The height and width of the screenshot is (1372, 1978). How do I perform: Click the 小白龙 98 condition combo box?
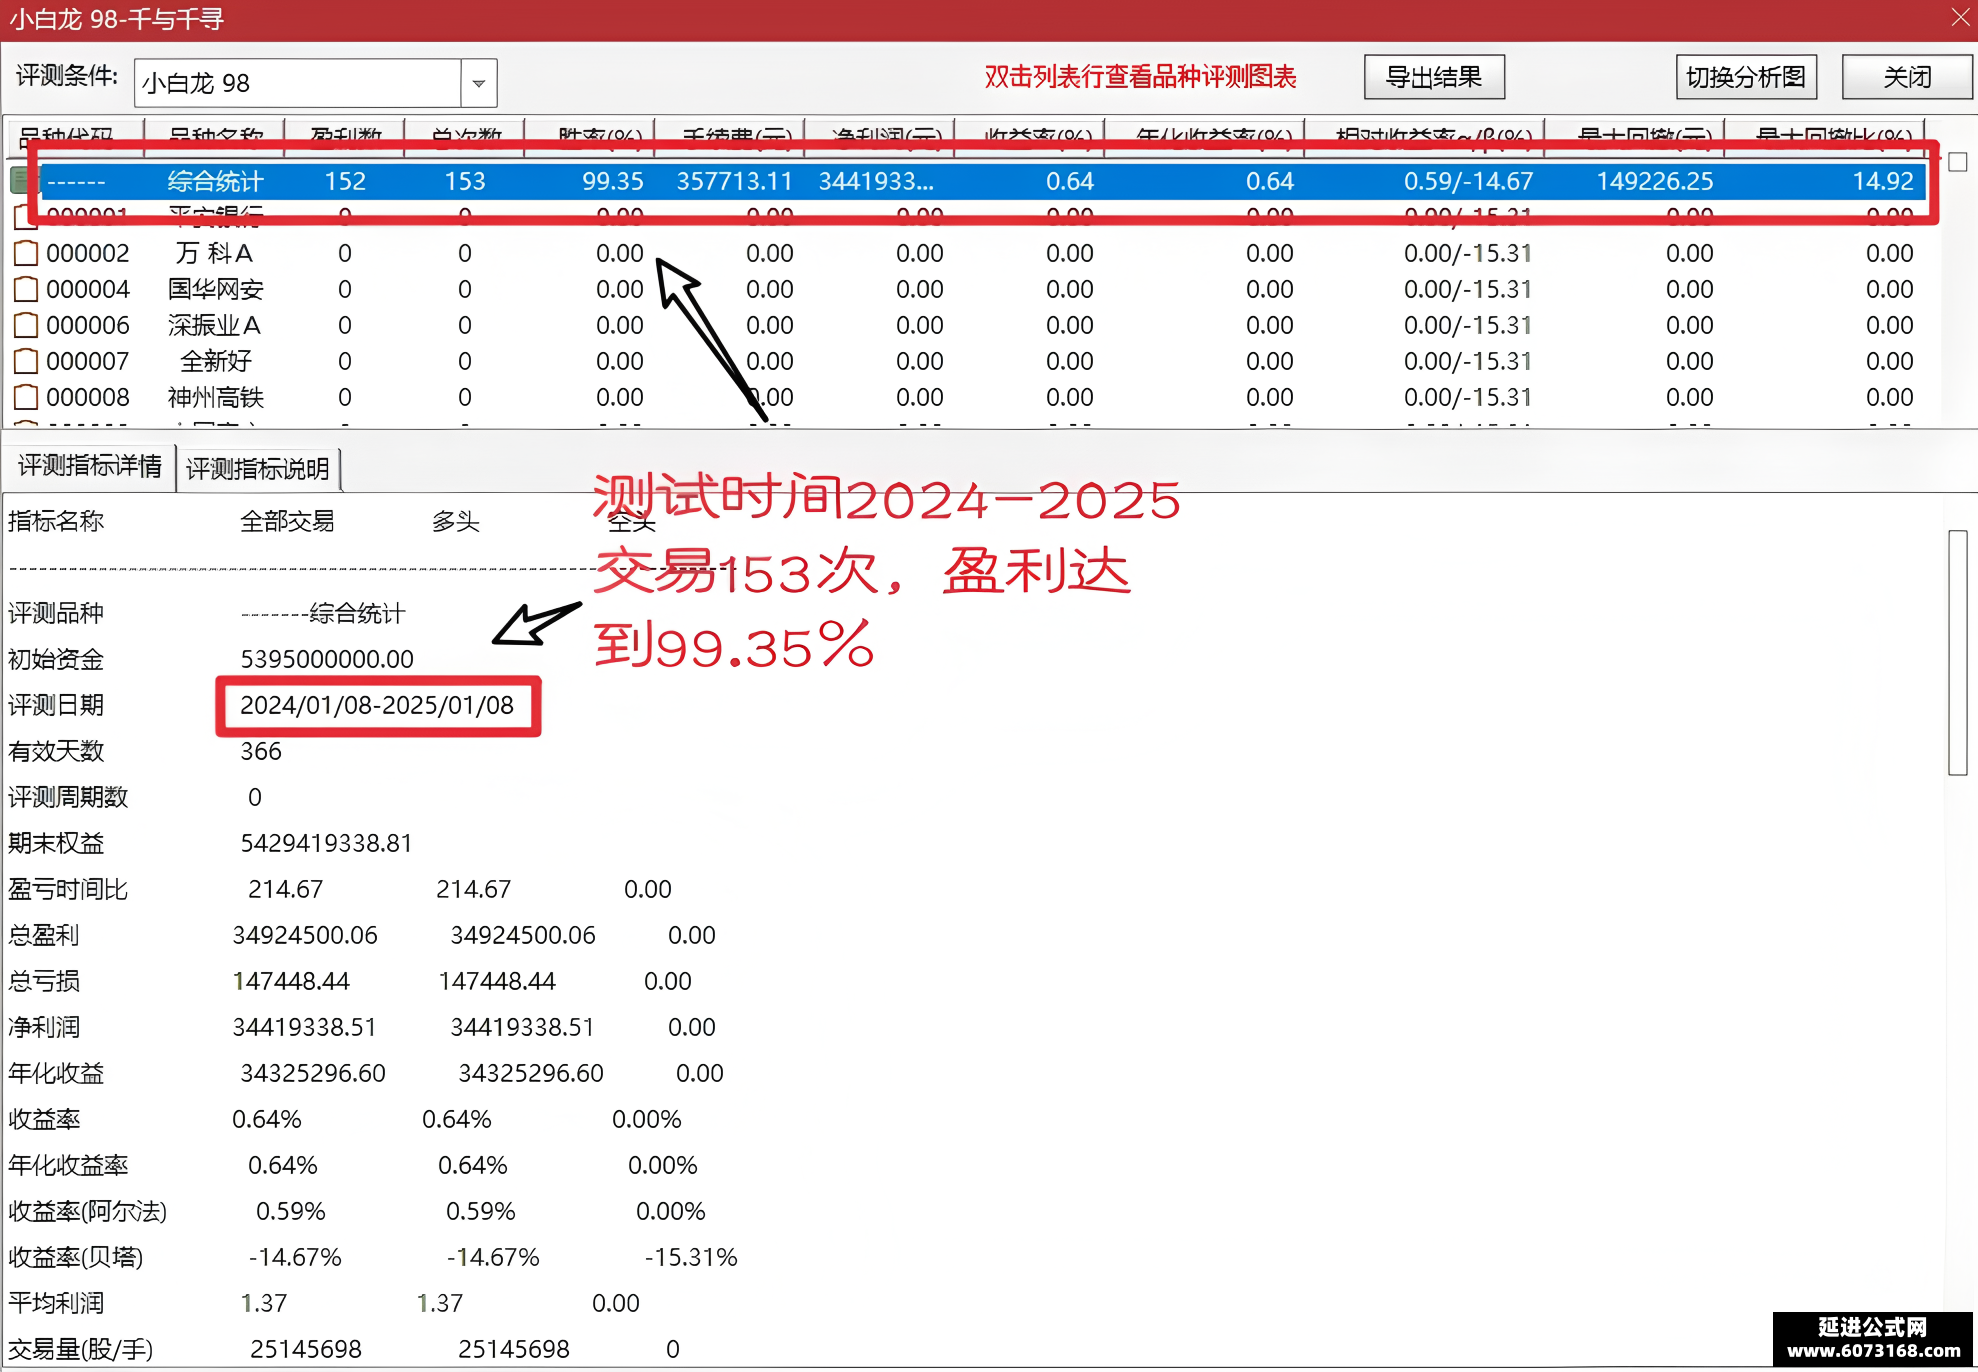(315, 83)
